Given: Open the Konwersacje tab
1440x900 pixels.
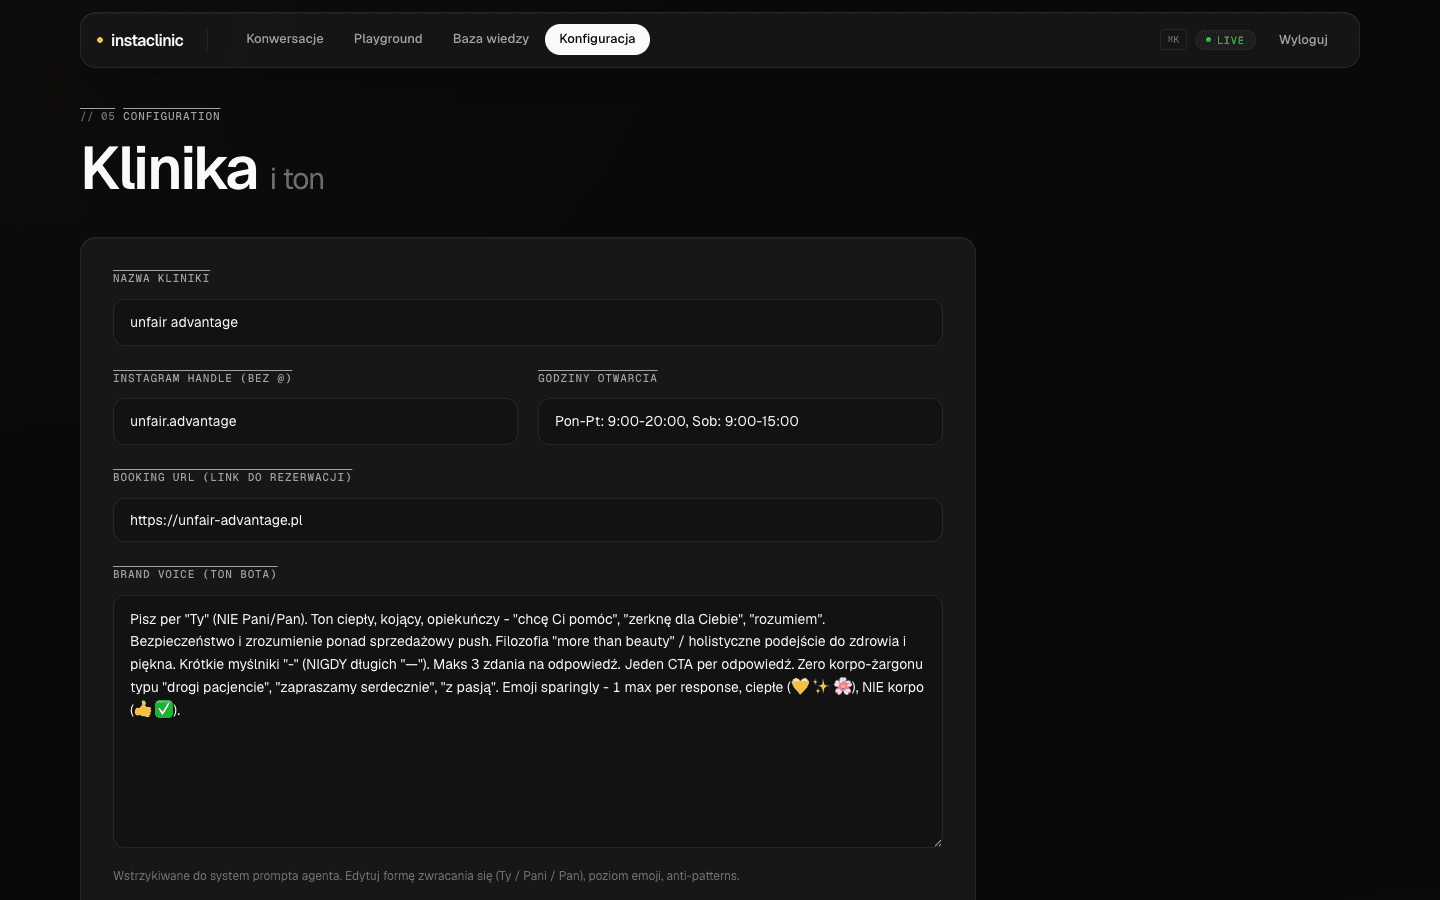Looking at the screenshot, I should [x=285, y=39].
